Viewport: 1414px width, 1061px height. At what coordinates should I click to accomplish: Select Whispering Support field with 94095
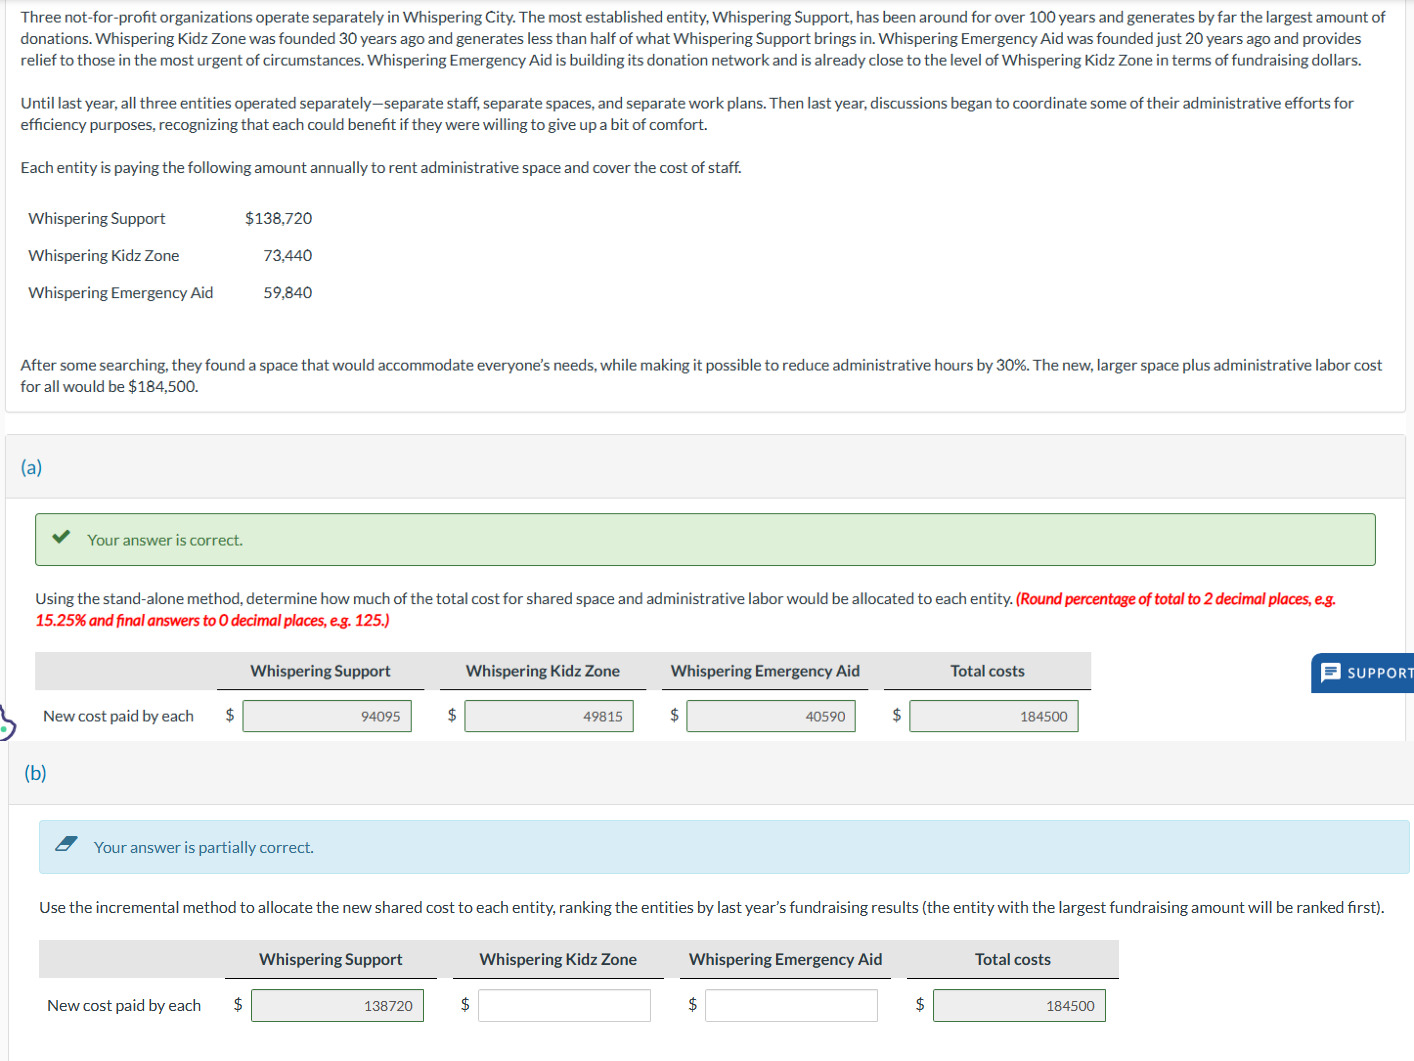[327, 716]
